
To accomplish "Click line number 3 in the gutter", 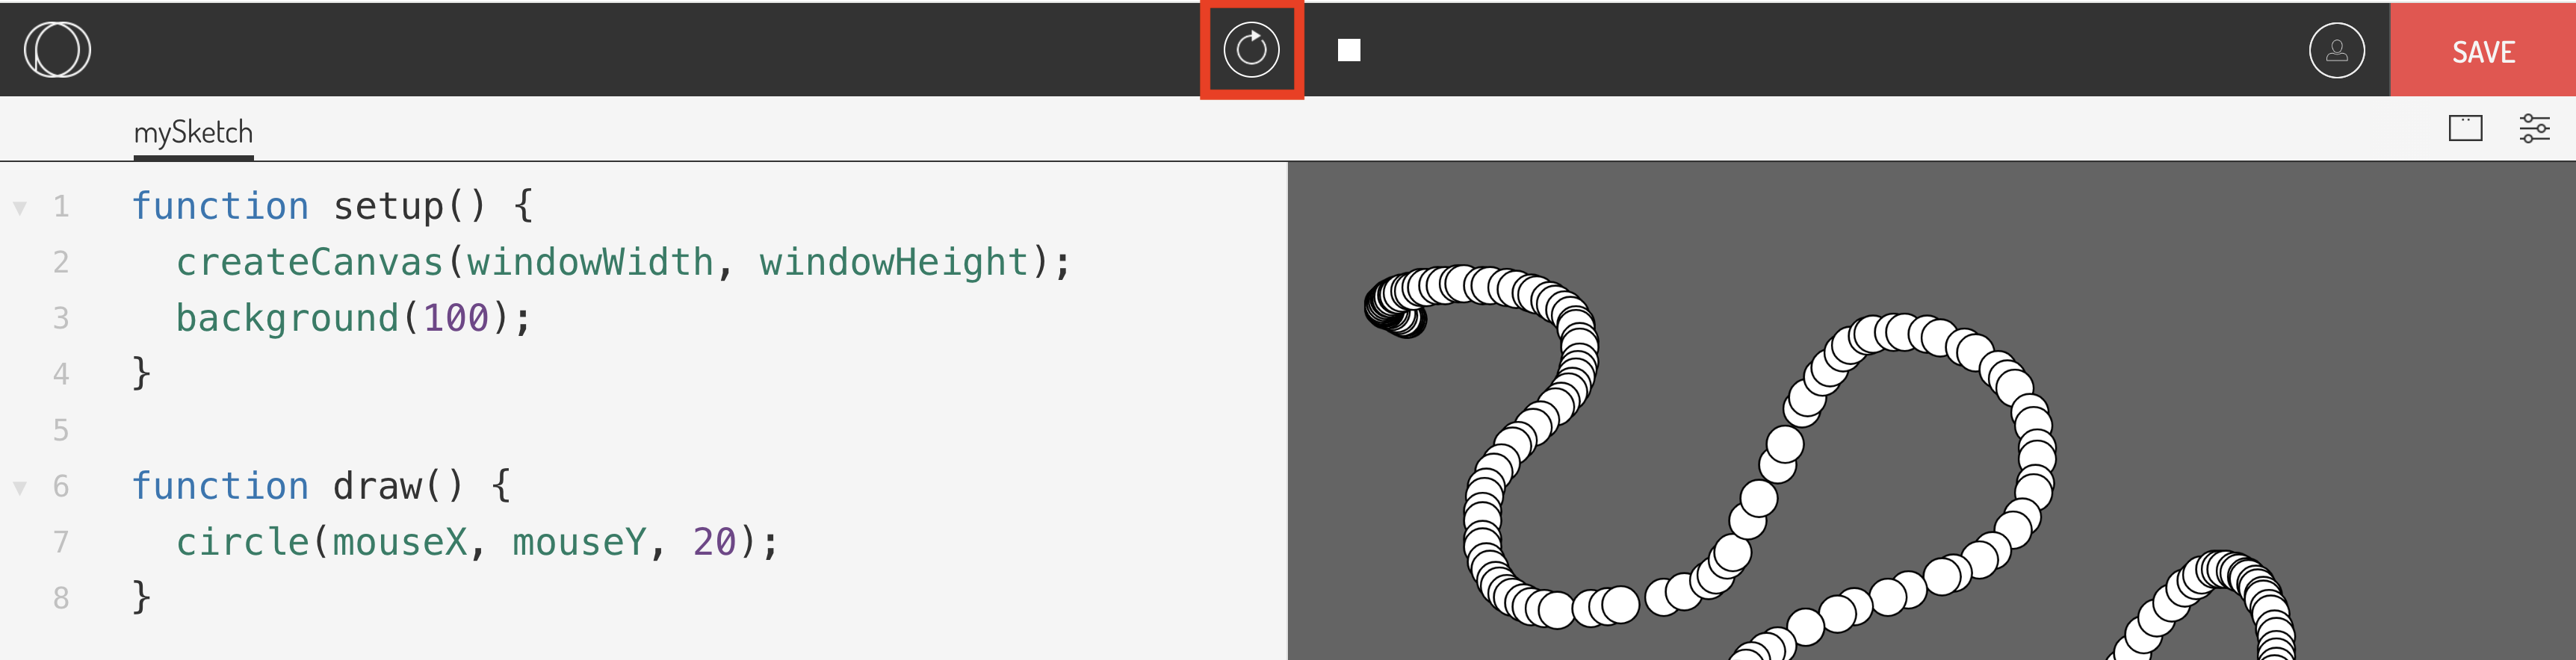I will click(61, 318).
